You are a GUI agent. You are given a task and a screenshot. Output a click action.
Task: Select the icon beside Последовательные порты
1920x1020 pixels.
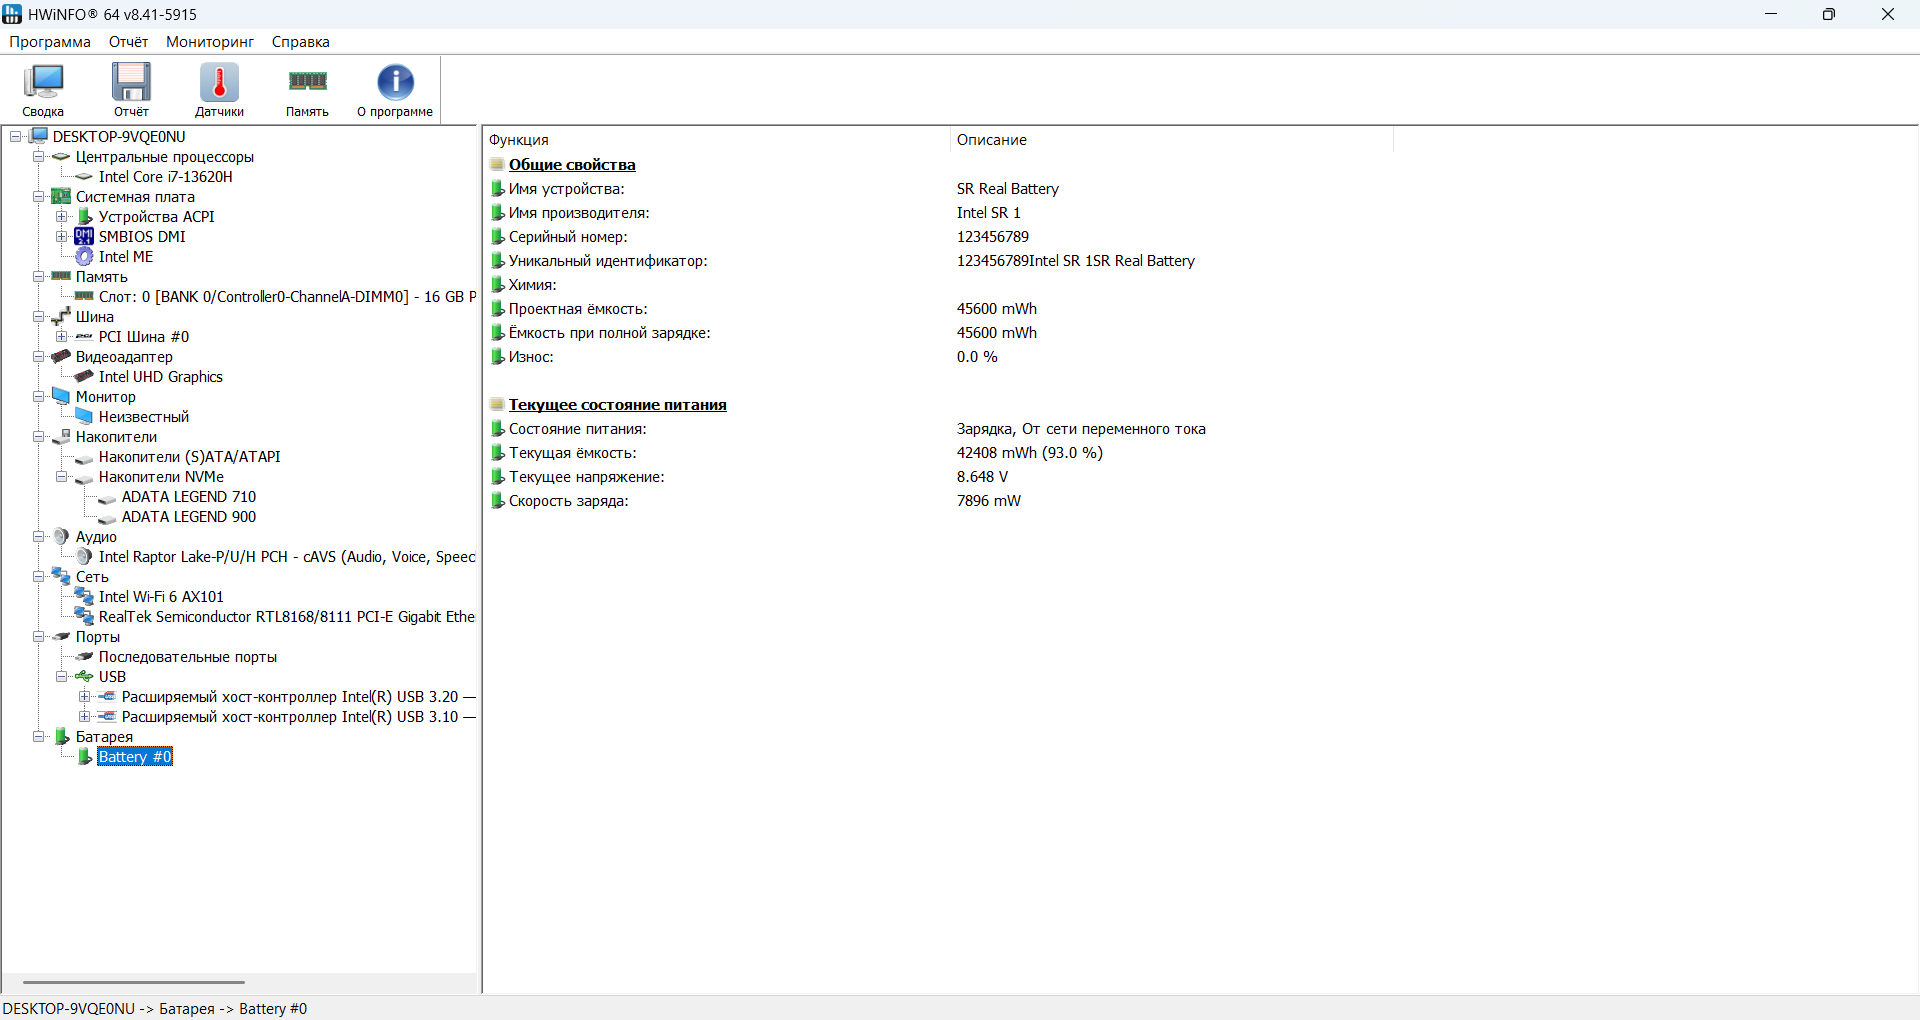pyautogui.click(x=84, y=657)
